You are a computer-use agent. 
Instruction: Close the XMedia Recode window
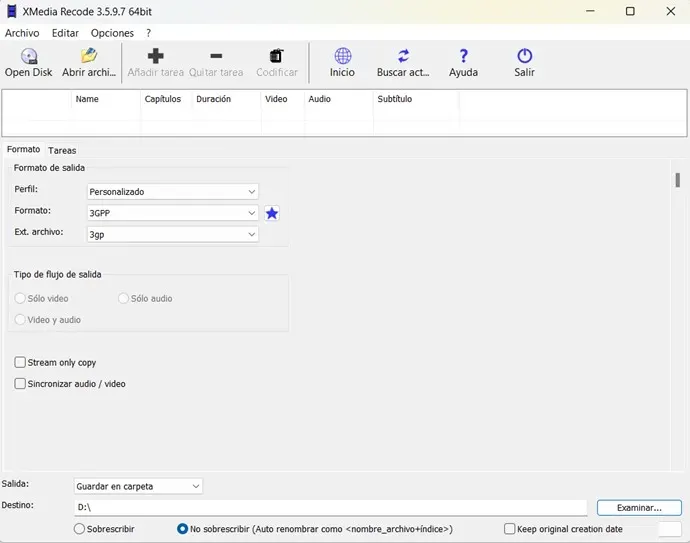click(671, 11)
